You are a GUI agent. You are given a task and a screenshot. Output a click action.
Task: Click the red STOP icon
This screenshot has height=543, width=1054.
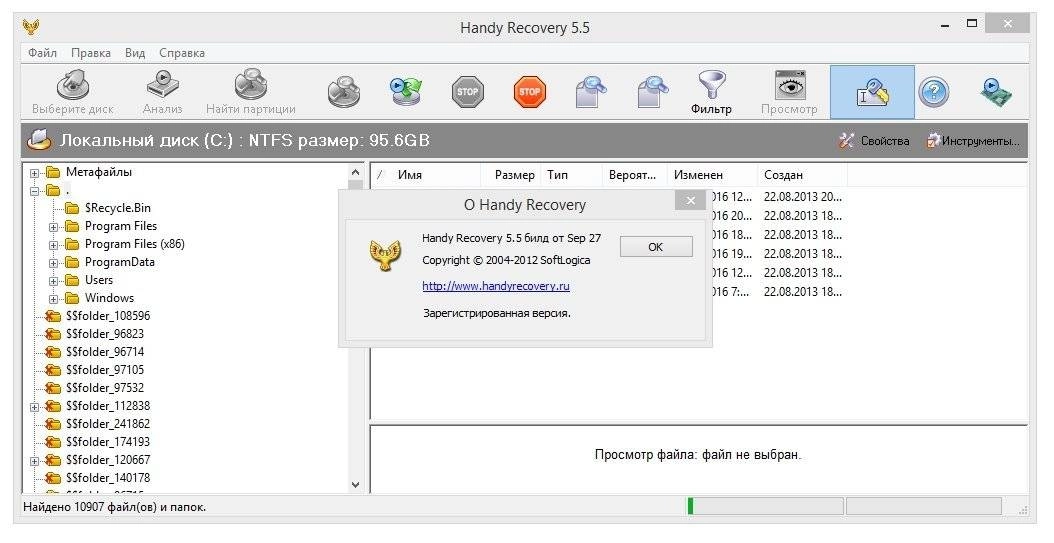(530, 92)
